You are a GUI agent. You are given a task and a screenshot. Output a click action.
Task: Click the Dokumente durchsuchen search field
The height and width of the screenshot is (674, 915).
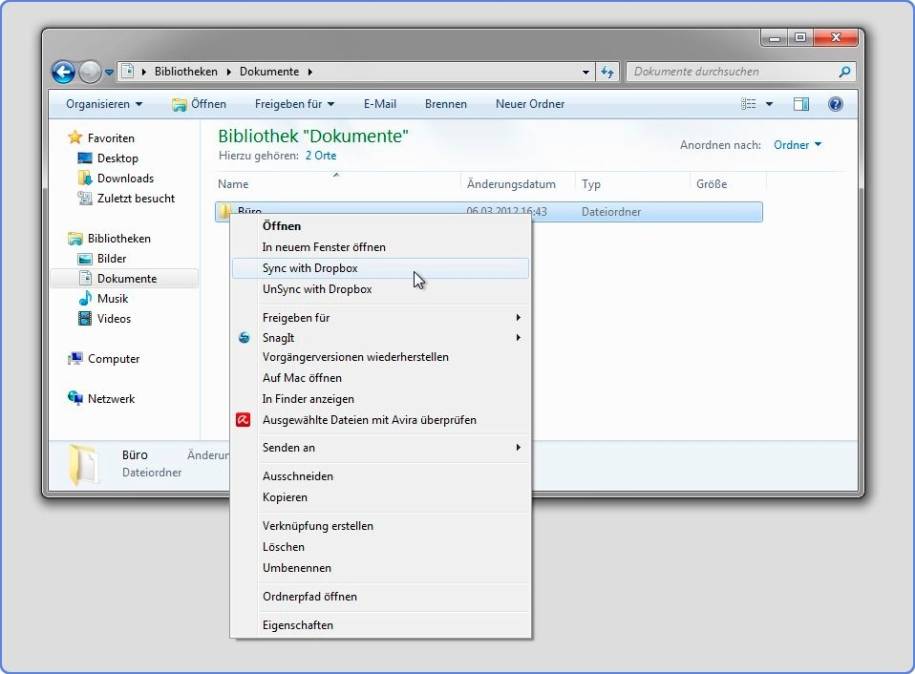[732, 72]
